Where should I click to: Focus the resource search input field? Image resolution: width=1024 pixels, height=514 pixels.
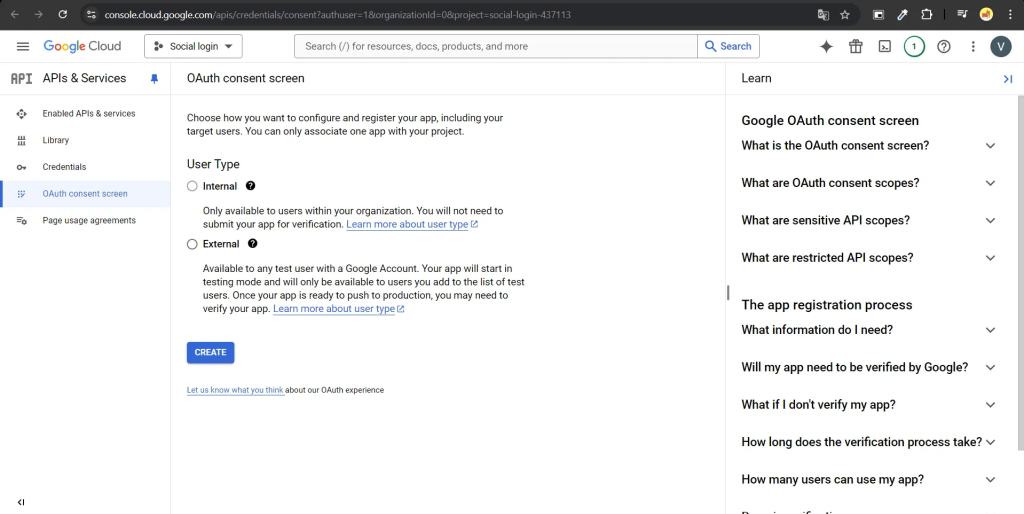coord(495,46)
